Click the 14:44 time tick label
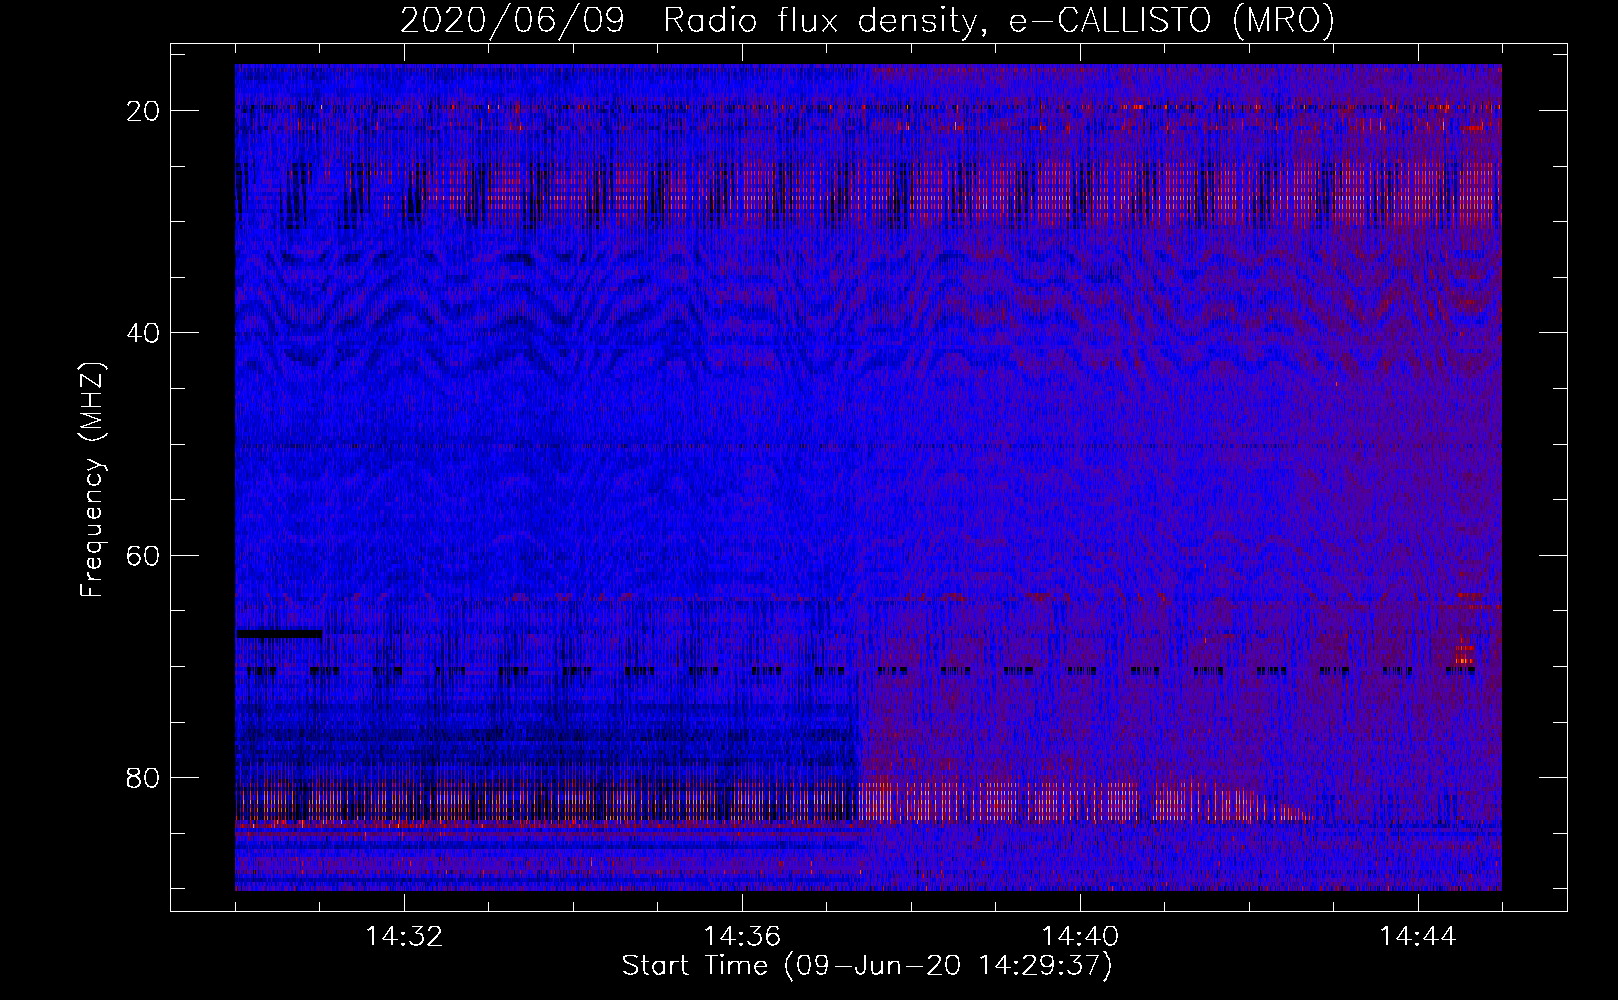This screenshot has width=1618, height=1000. click(1418, 937)
